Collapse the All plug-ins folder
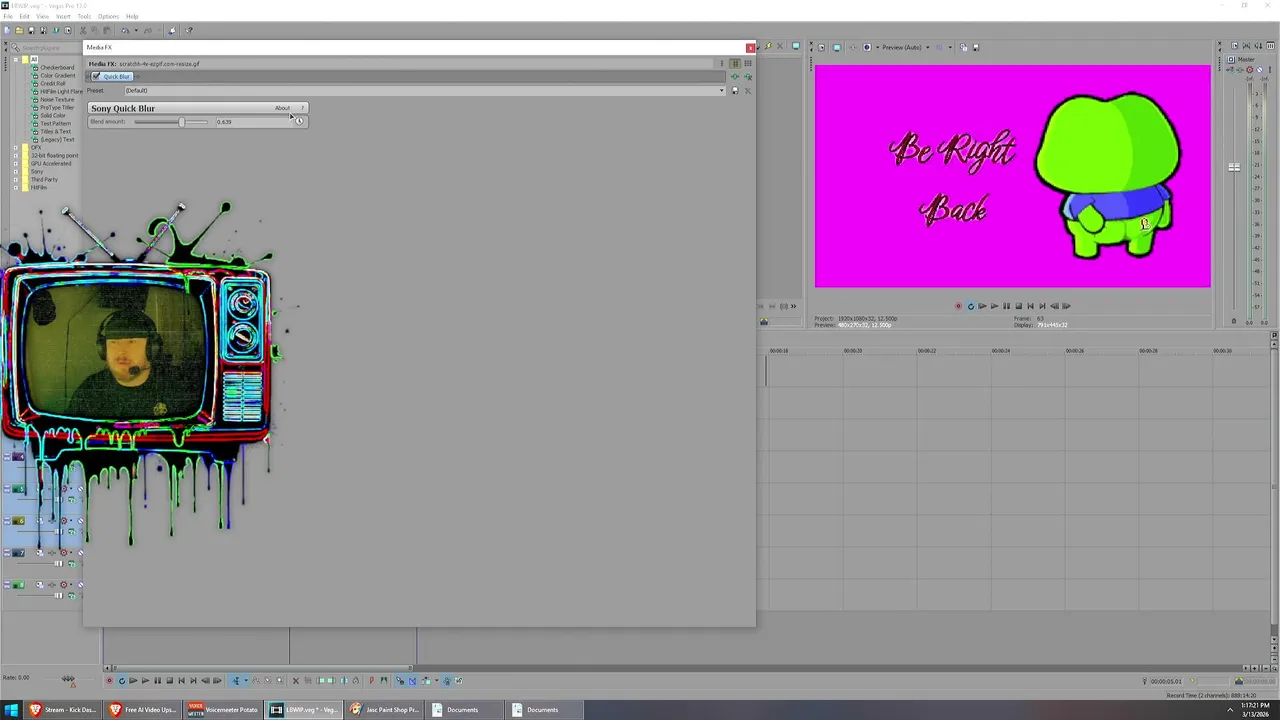Viewport: 1280px width, 720px height. pos(15,60)
